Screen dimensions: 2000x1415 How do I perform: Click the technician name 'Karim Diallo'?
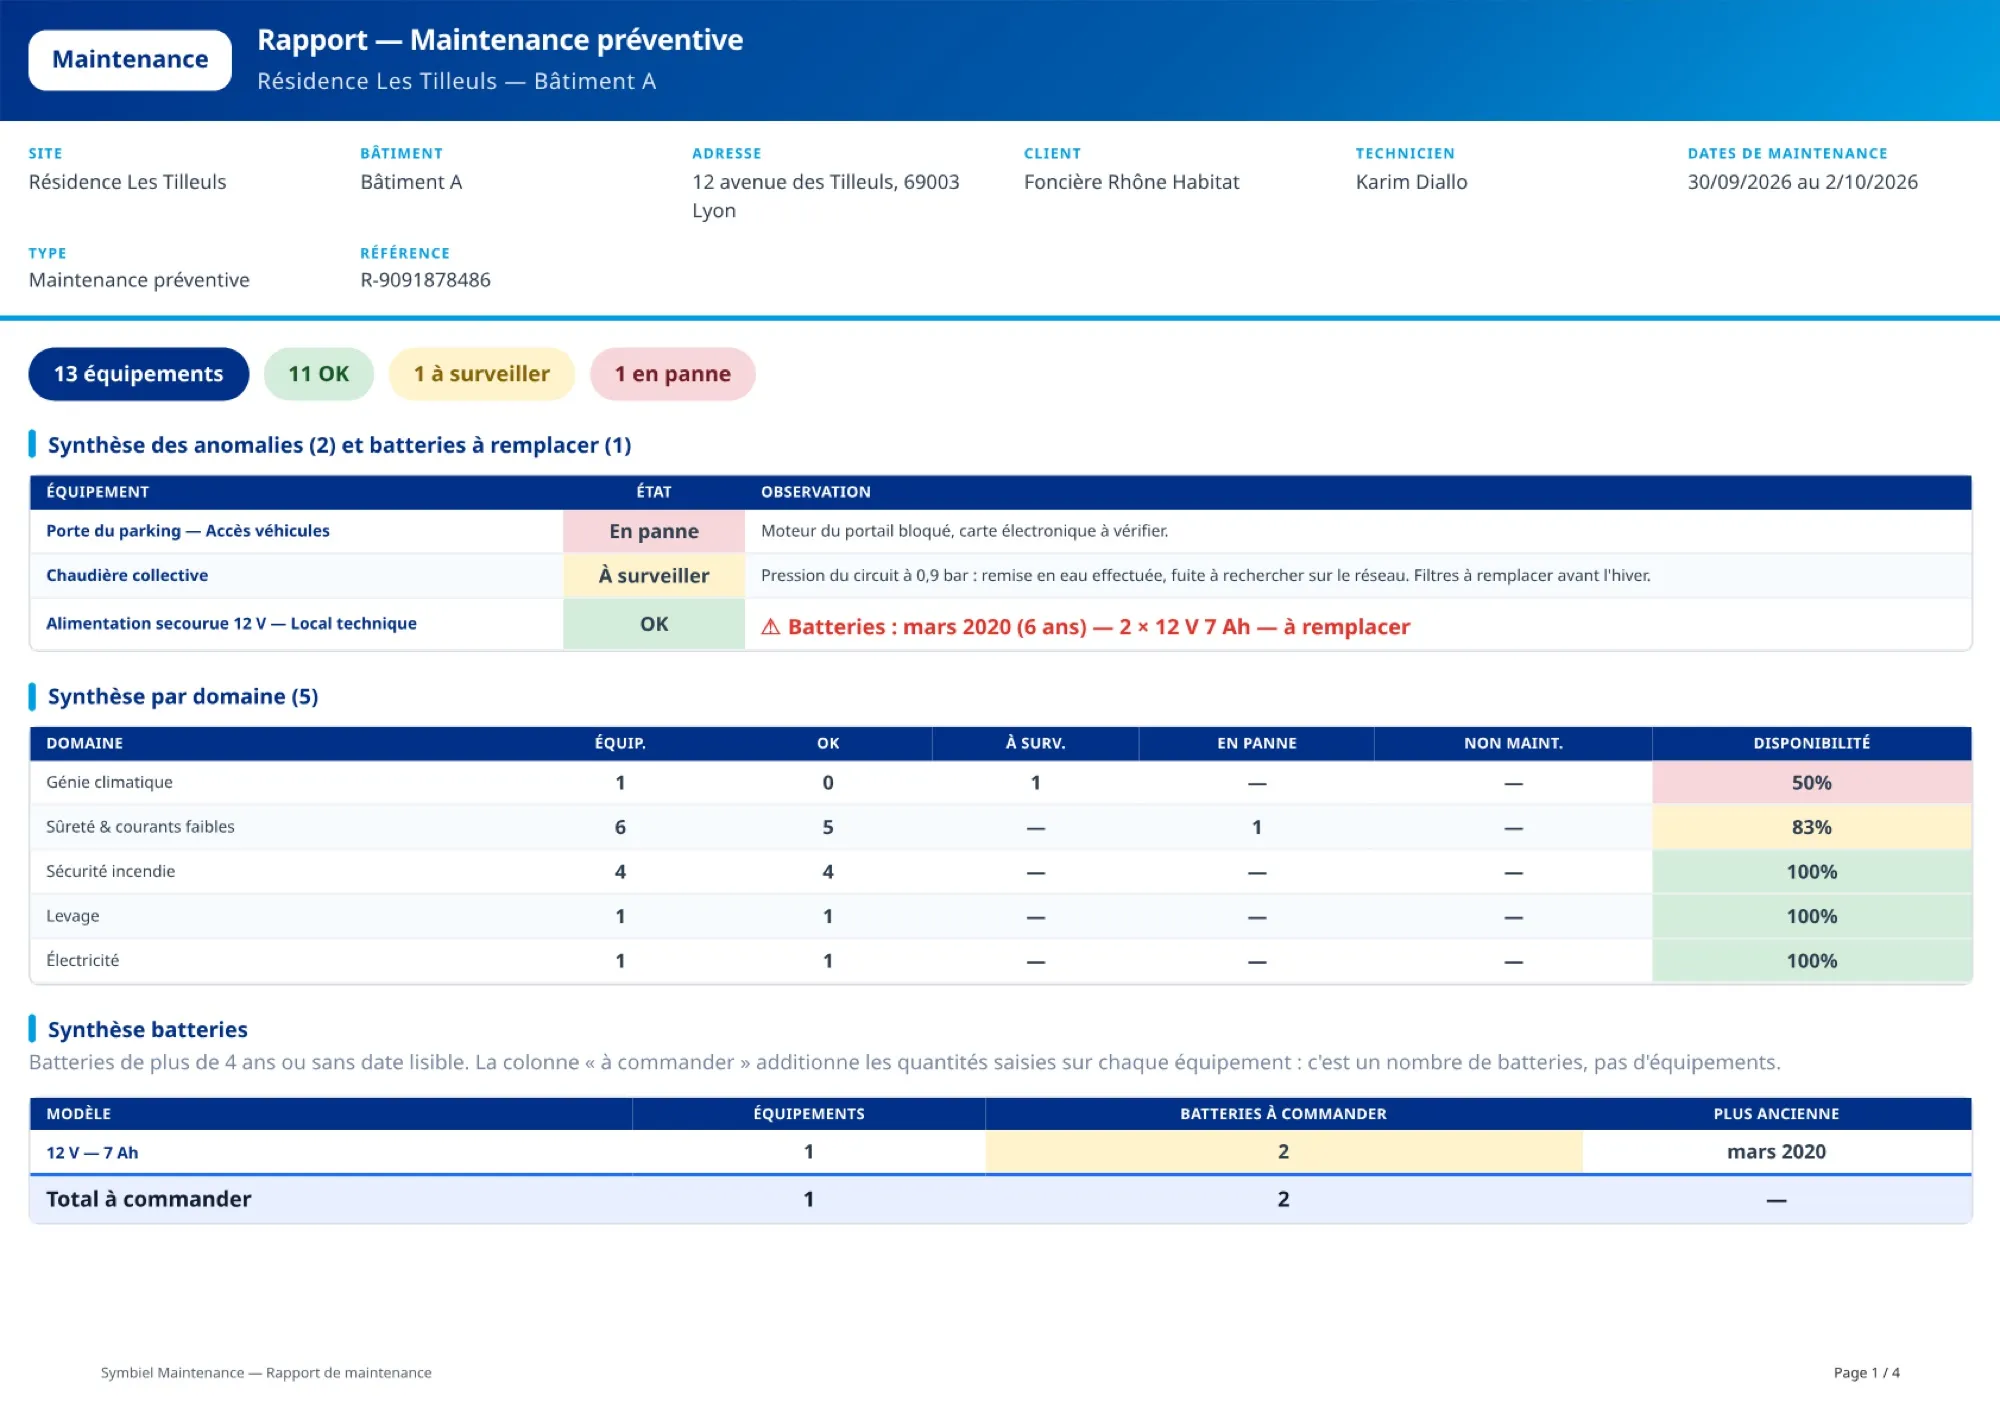click(1412, 182)
